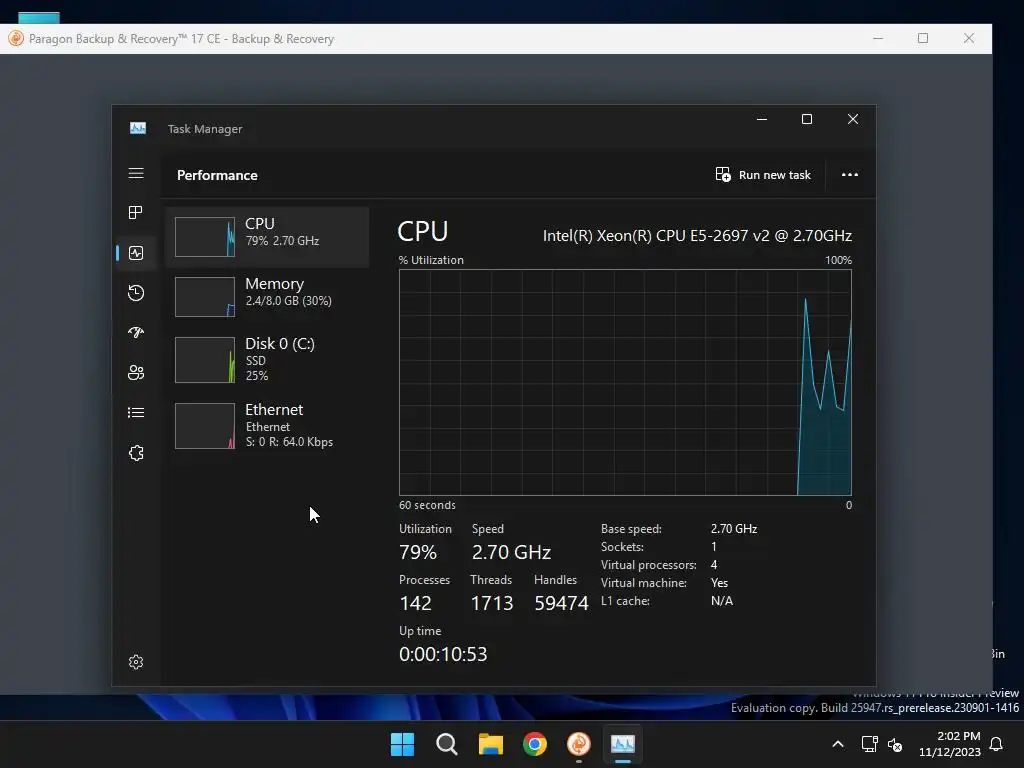Click the Sockets label

click(x=622, y=547)
